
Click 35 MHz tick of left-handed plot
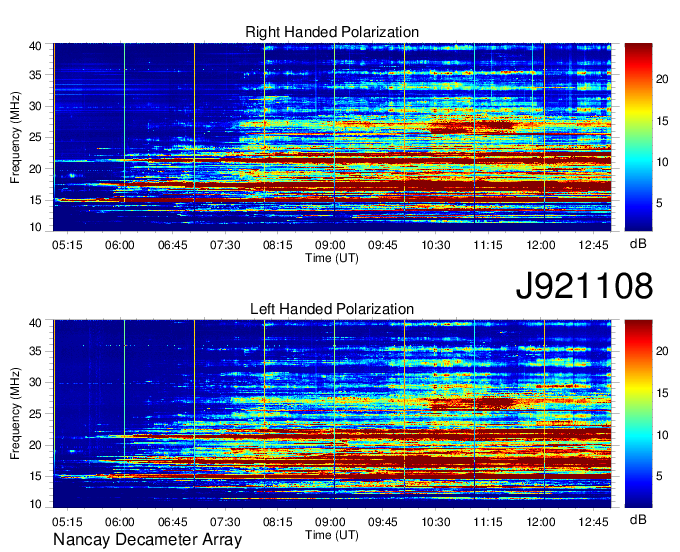tap(35, 351)
